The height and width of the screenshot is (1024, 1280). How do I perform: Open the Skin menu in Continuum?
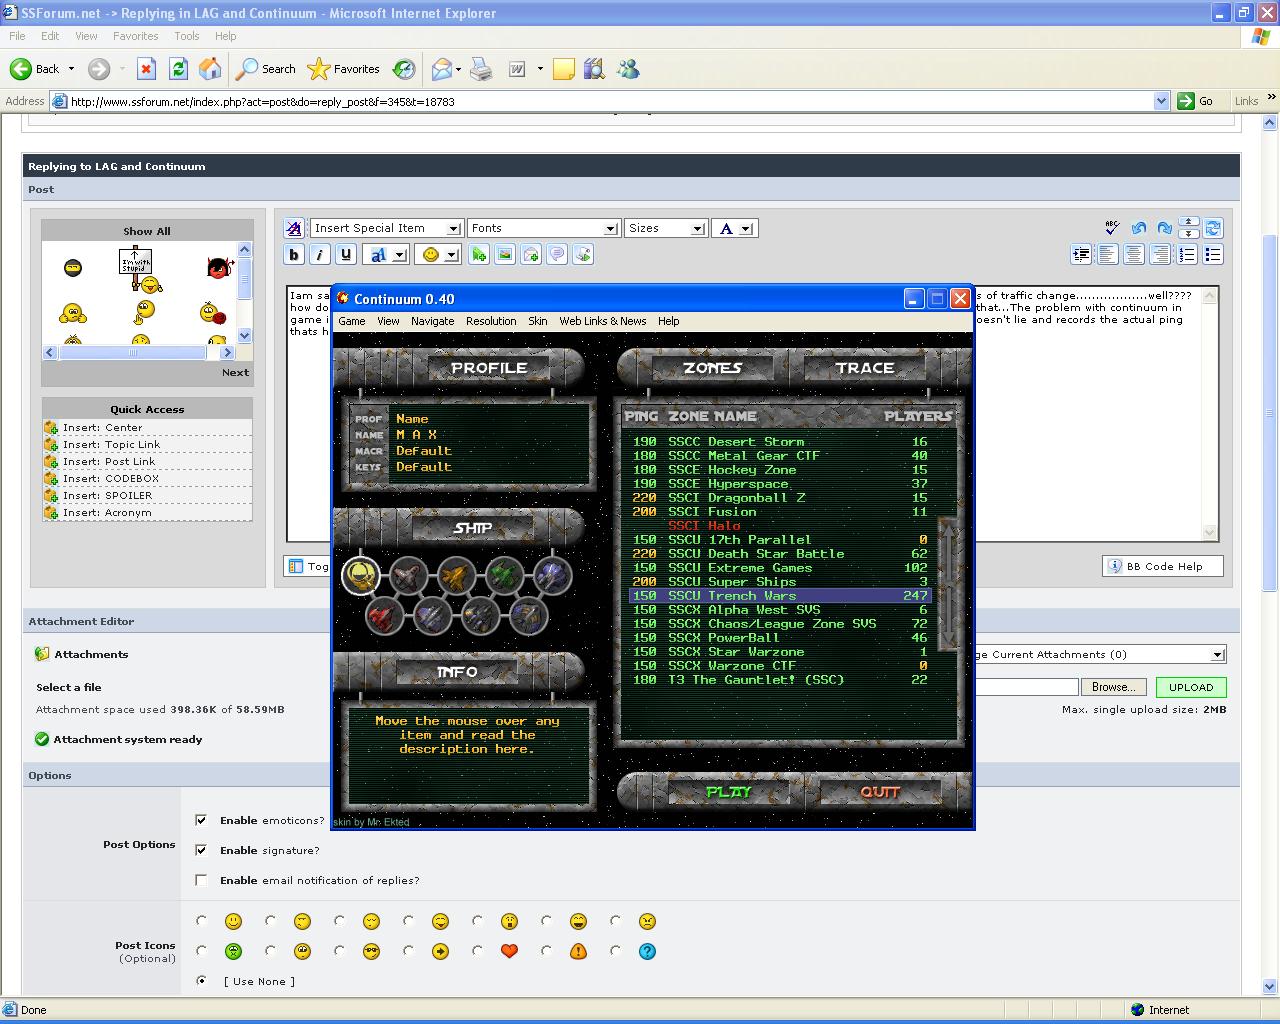point(538,321)
